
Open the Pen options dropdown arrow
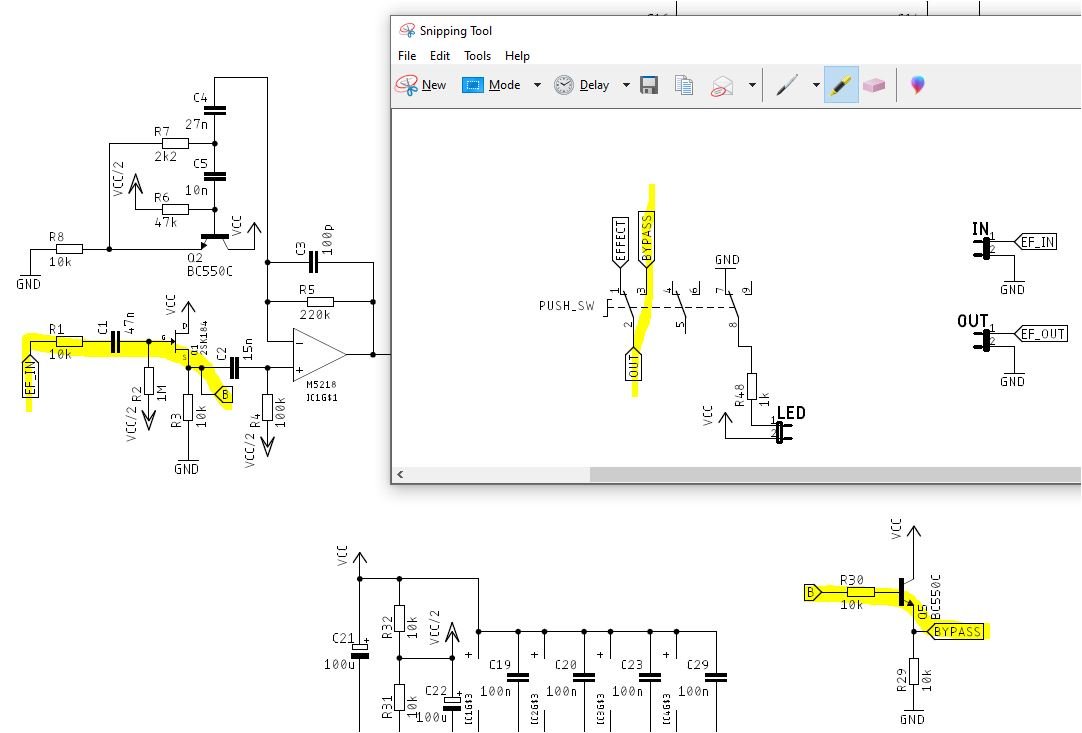pos(816,85)
